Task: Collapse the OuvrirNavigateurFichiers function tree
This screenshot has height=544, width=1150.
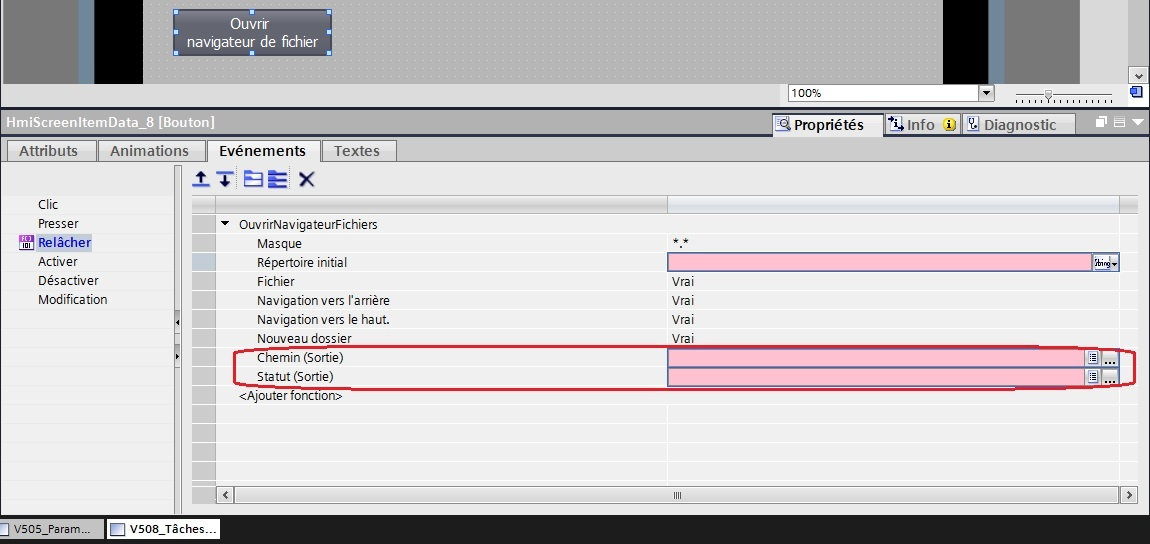Action: [225, 224]
